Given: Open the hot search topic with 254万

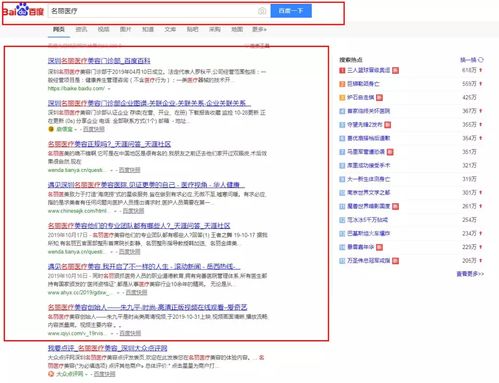Looking at the screenshot, I should (367, 220).
